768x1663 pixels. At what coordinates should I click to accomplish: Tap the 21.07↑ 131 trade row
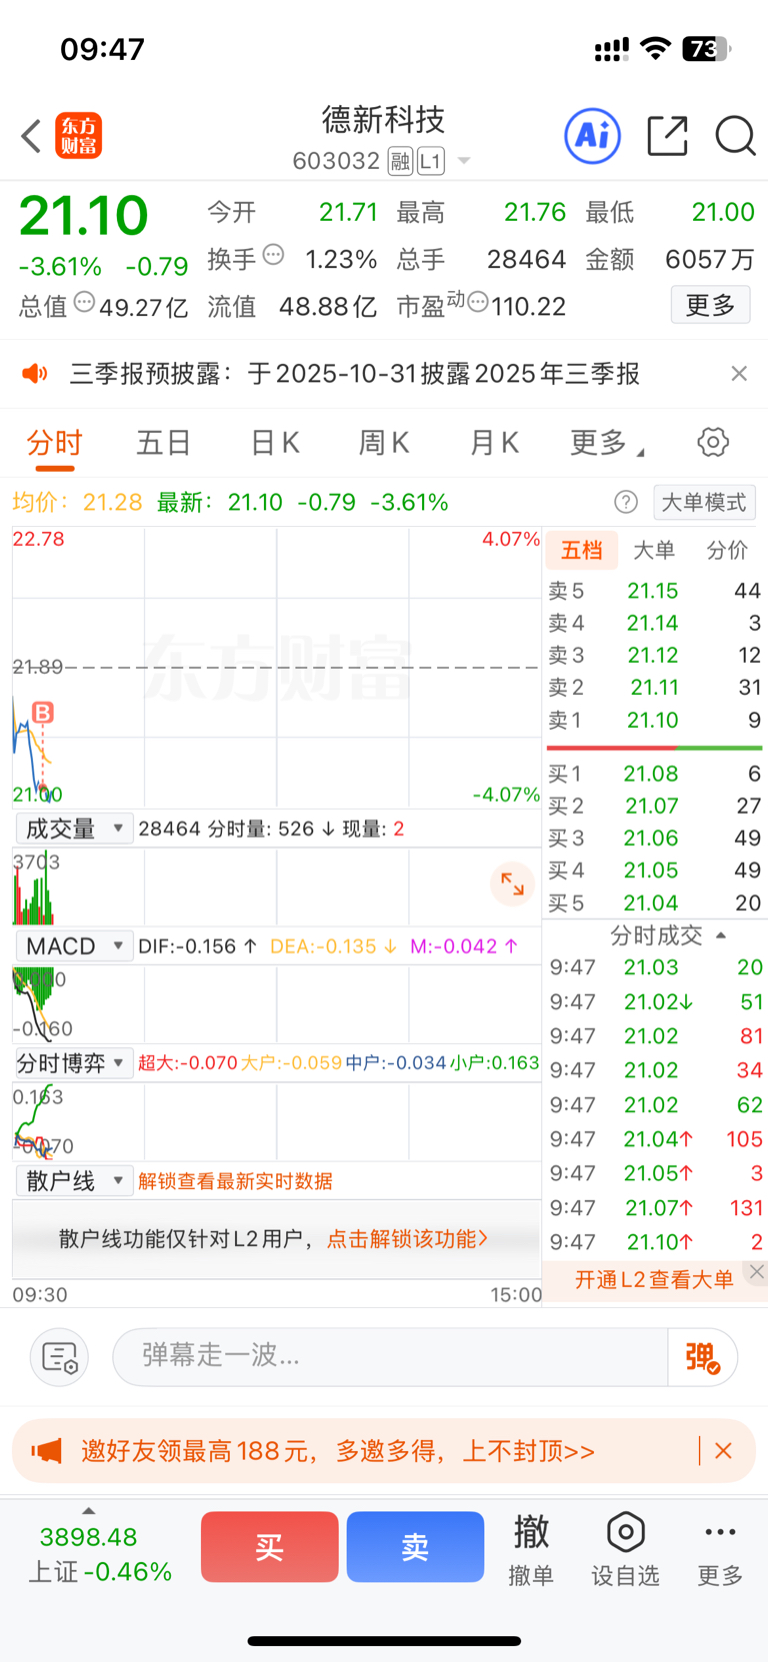(x=656, y=1208)
